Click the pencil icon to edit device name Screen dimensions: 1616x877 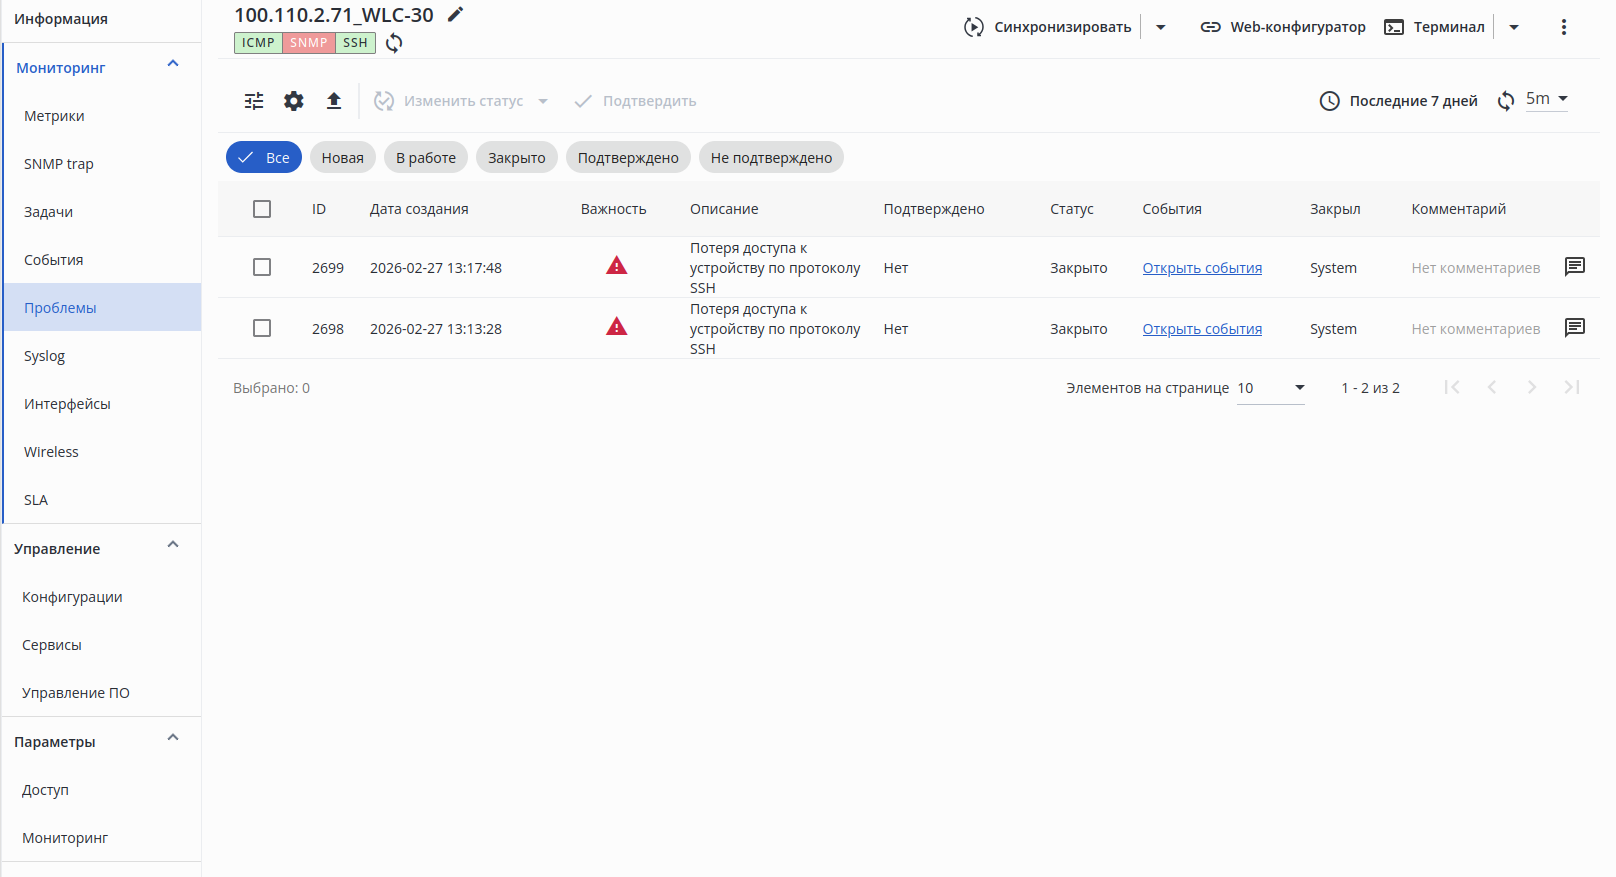456,14
